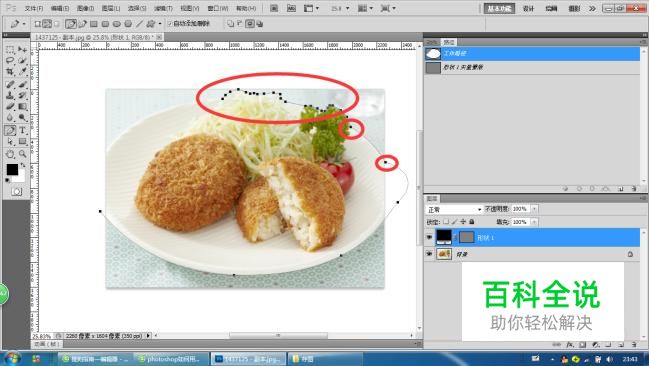Choose Fill Pixels mode in options bar

[57, 24]
